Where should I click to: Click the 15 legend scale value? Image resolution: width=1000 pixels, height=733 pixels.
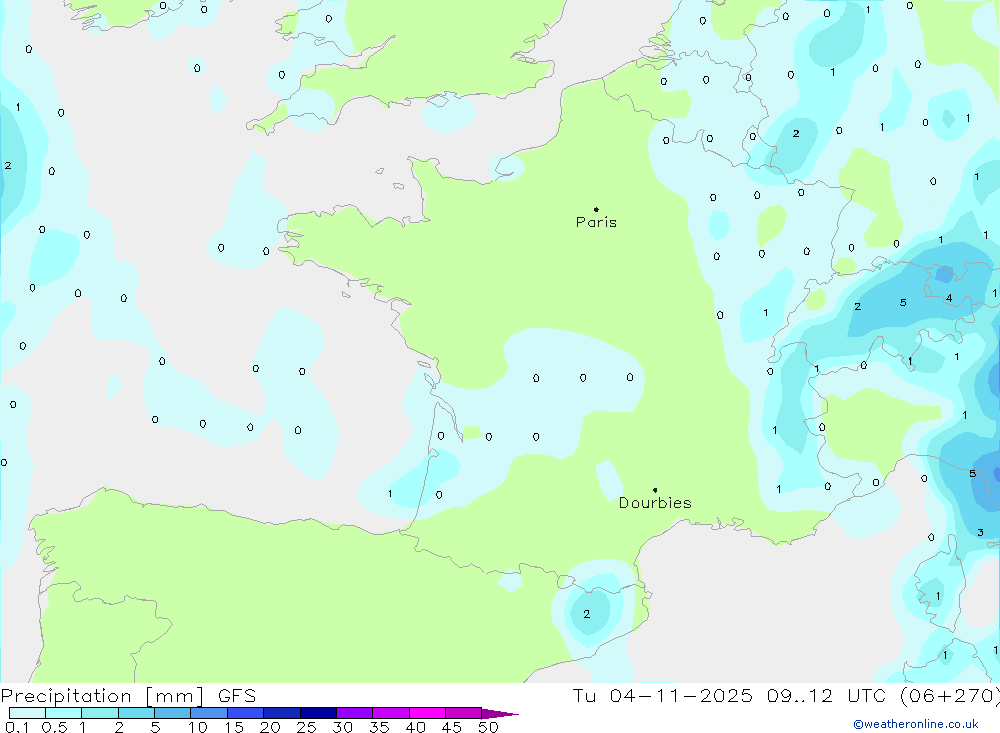coord(233,727)
